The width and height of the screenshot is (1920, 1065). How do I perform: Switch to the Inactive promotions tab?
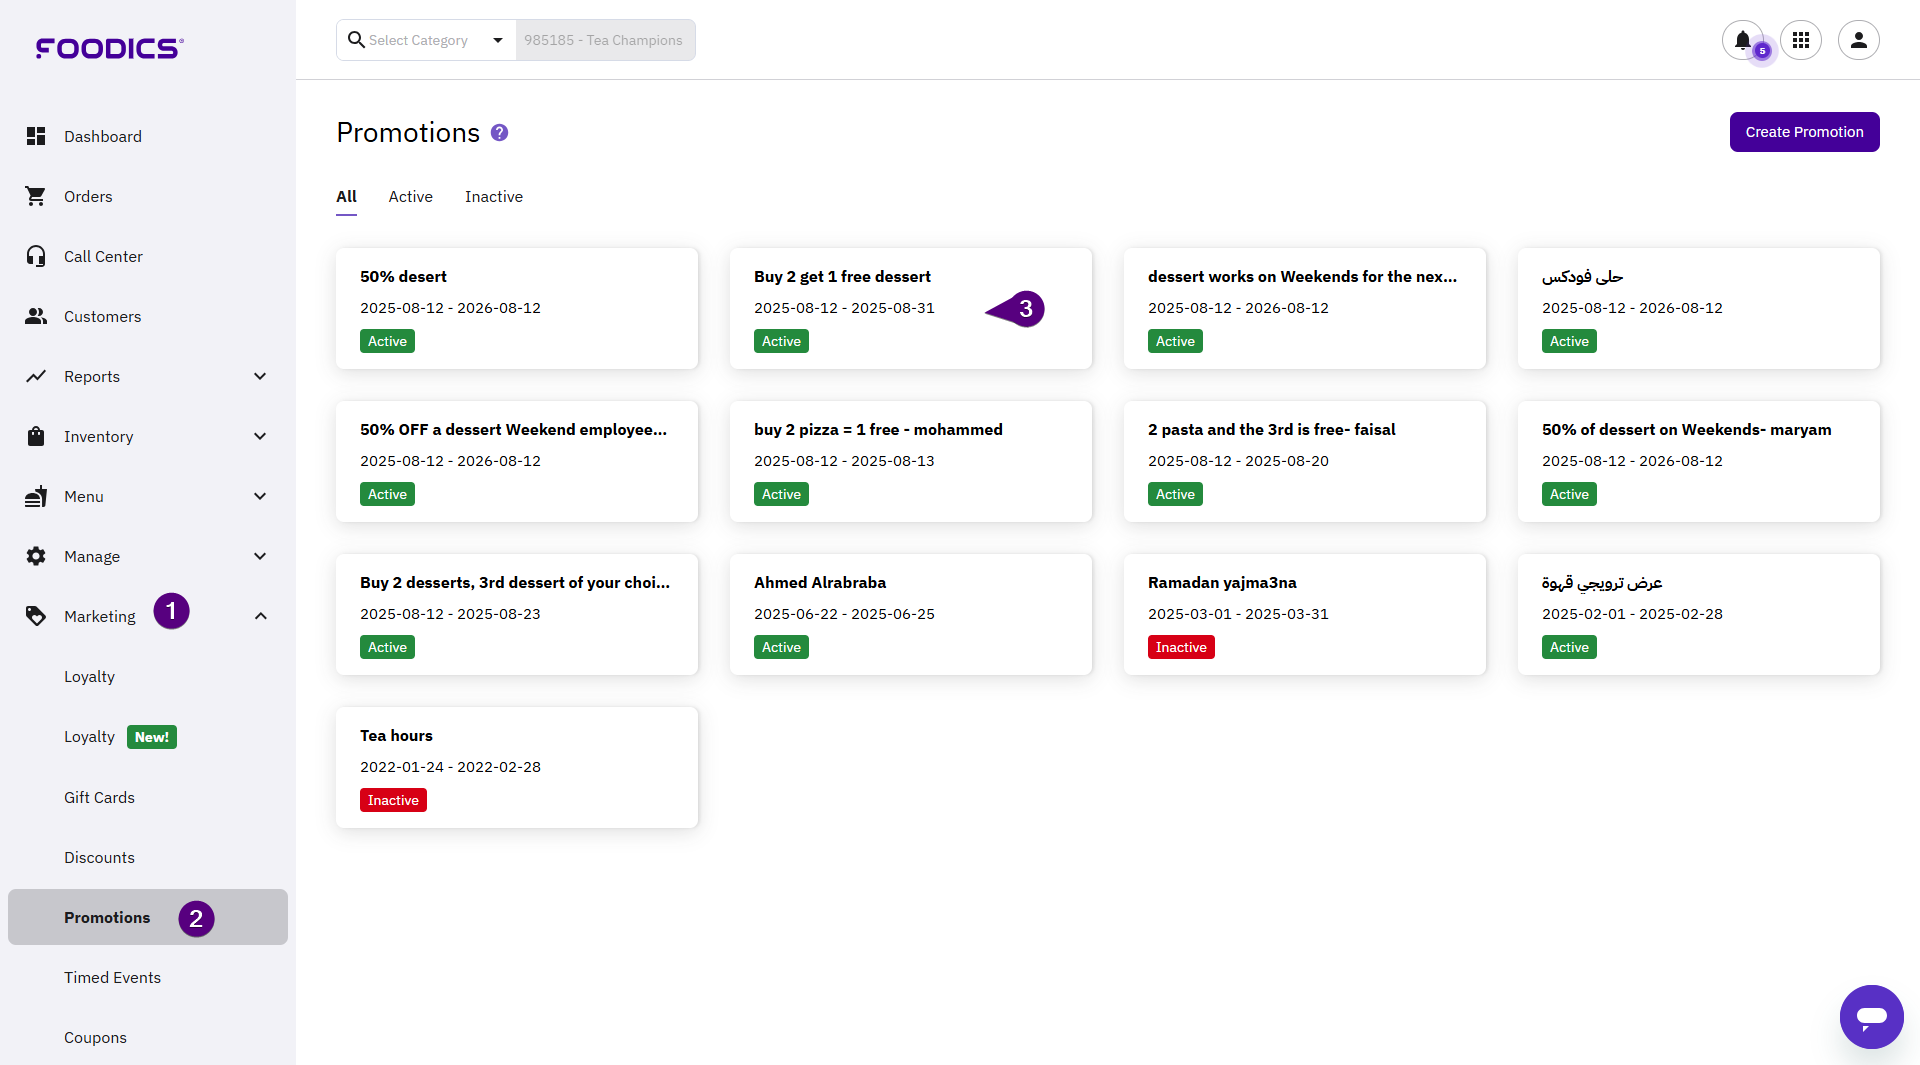493,197
